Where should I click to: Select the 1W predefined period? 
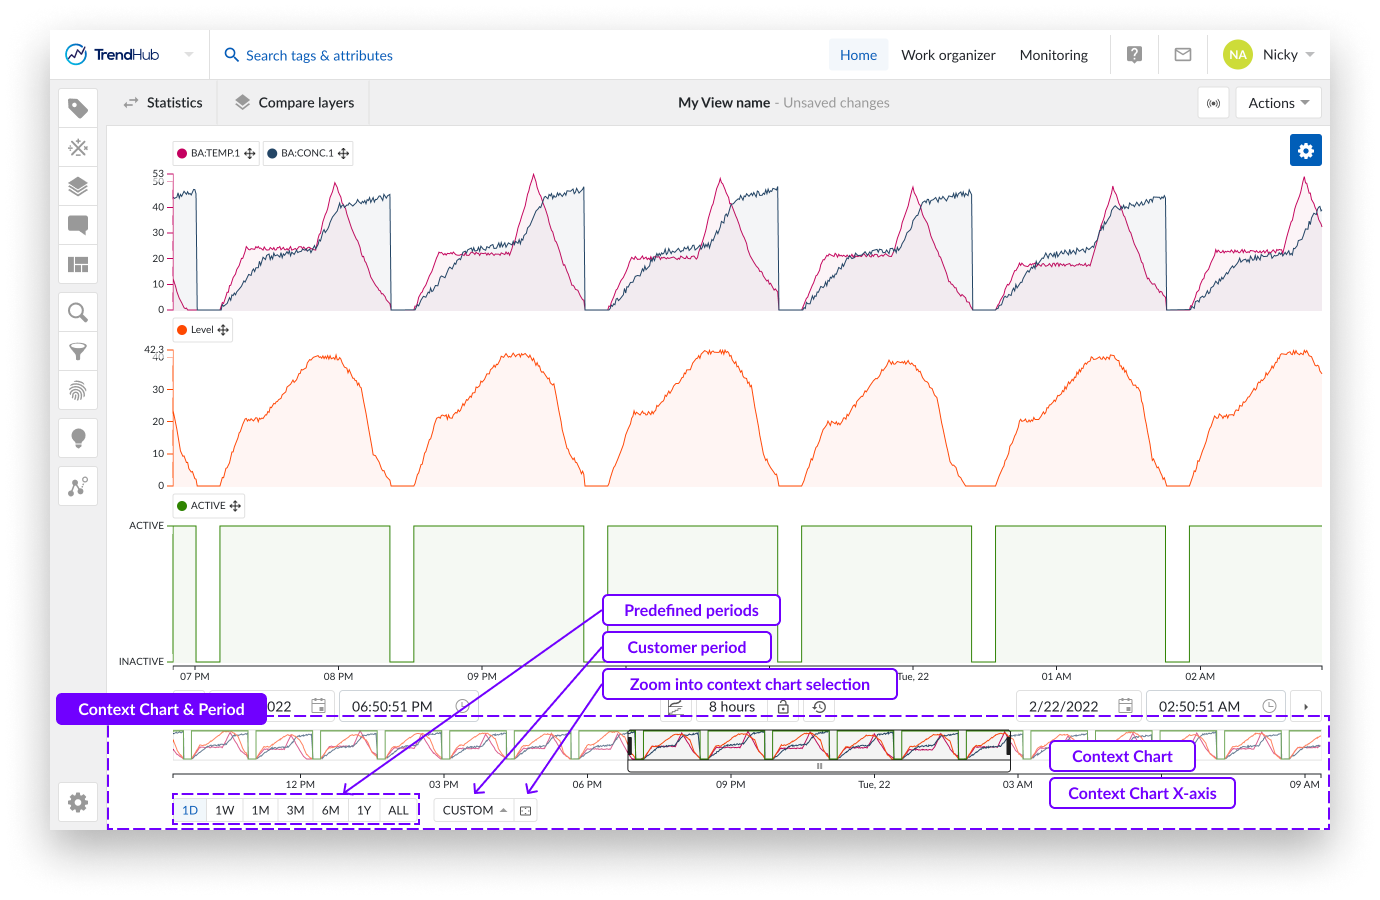click(225, 810)
